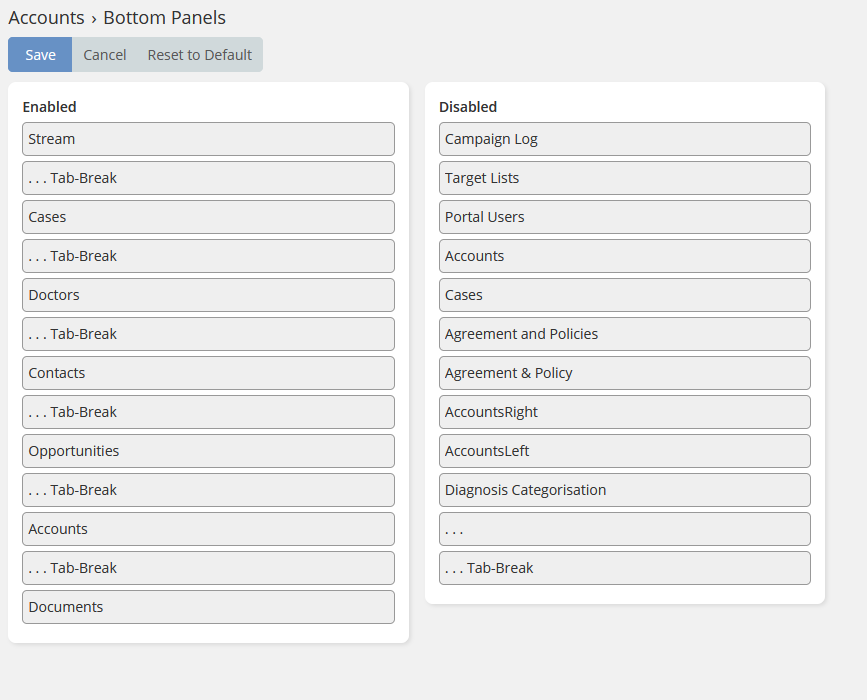This screenshot has width=867, height=700.
Task: Select Agreement and Policies item
Action: (x=624, y=334)
